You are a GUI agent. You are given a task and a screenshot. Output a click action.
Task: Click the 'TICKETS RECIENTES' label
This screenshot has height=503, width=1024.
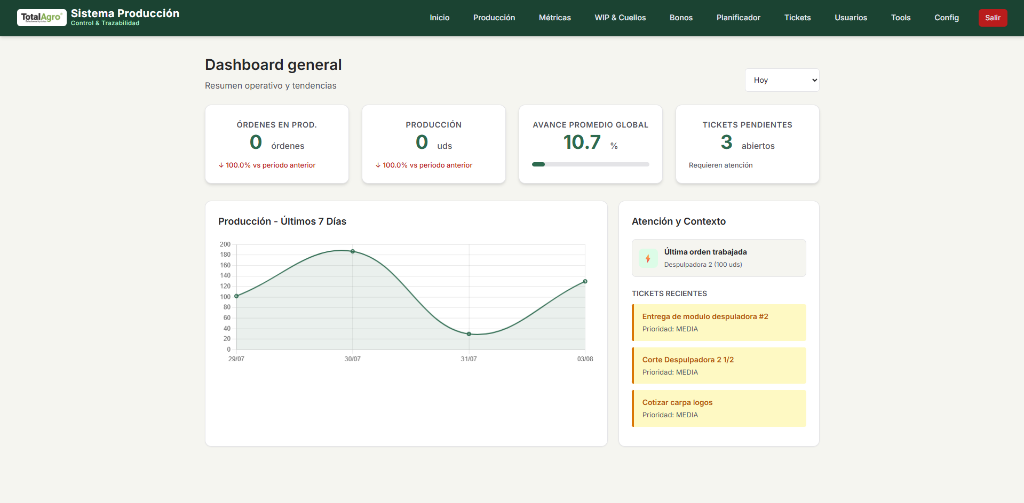tap(669, 293)
